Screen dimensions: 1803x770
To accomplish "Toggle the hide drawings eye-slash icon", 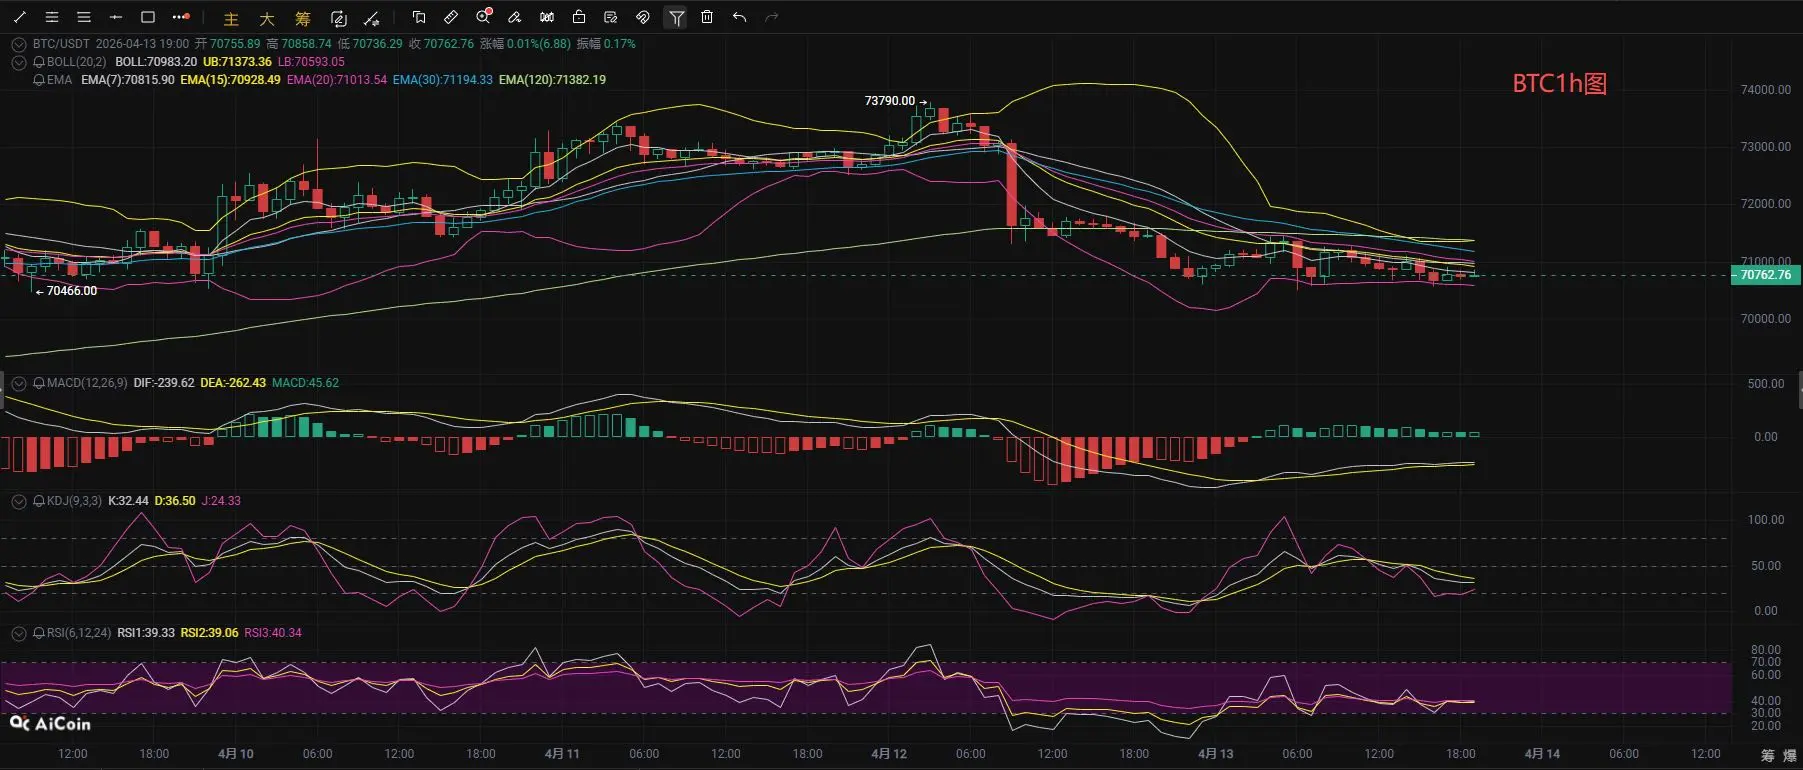I will pyautogui.click(x=643, y=17).
